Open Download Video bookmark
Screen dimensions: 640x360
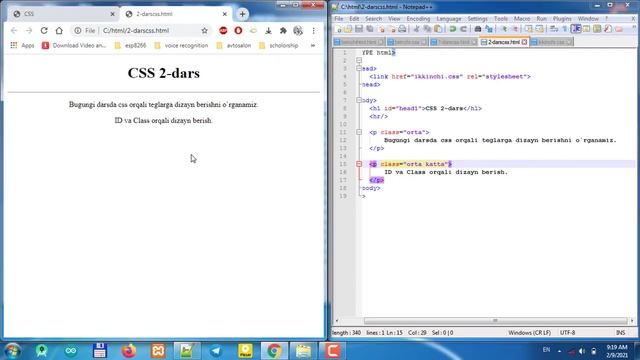(74, 45)
